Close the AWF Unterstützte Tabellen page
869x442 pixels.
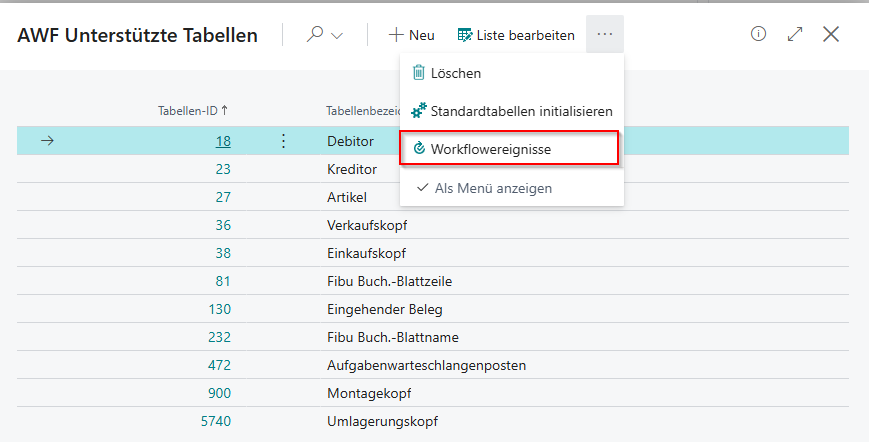pos(831,34)
